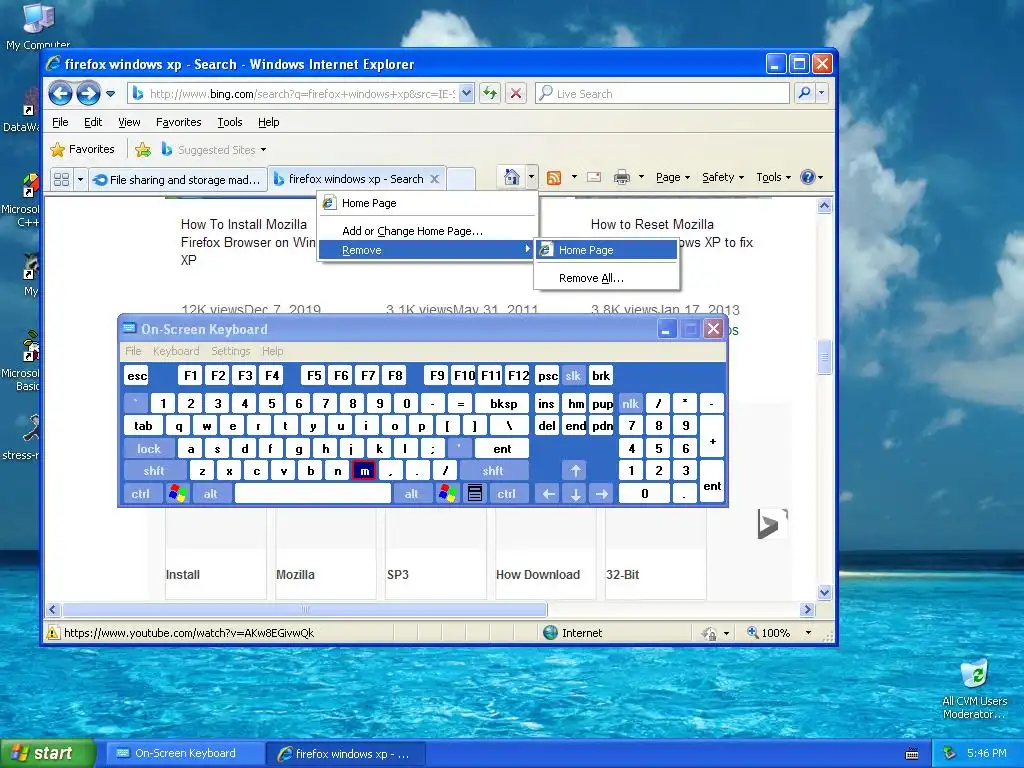Open How To Install Mozilla Firefox link

pos(248,242)
